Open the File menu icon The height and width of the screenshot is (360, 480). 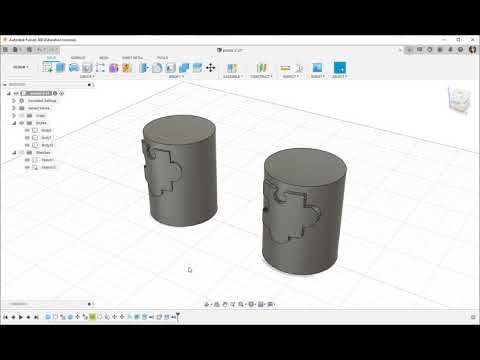[x=16, y=50]
